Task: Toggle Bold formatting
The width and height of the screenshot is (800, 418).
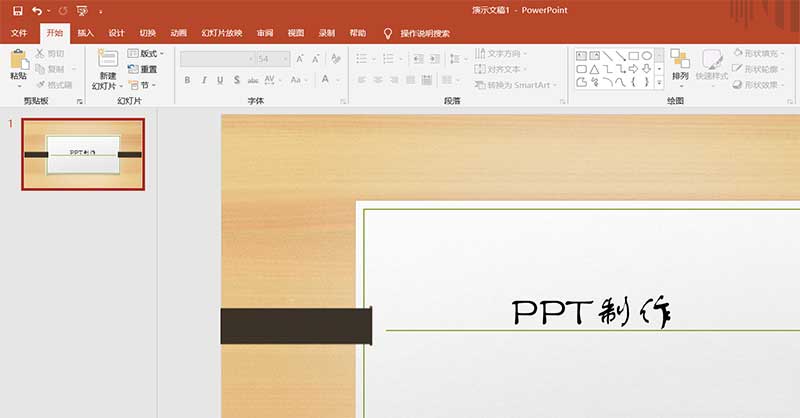Action: [187, 80]
